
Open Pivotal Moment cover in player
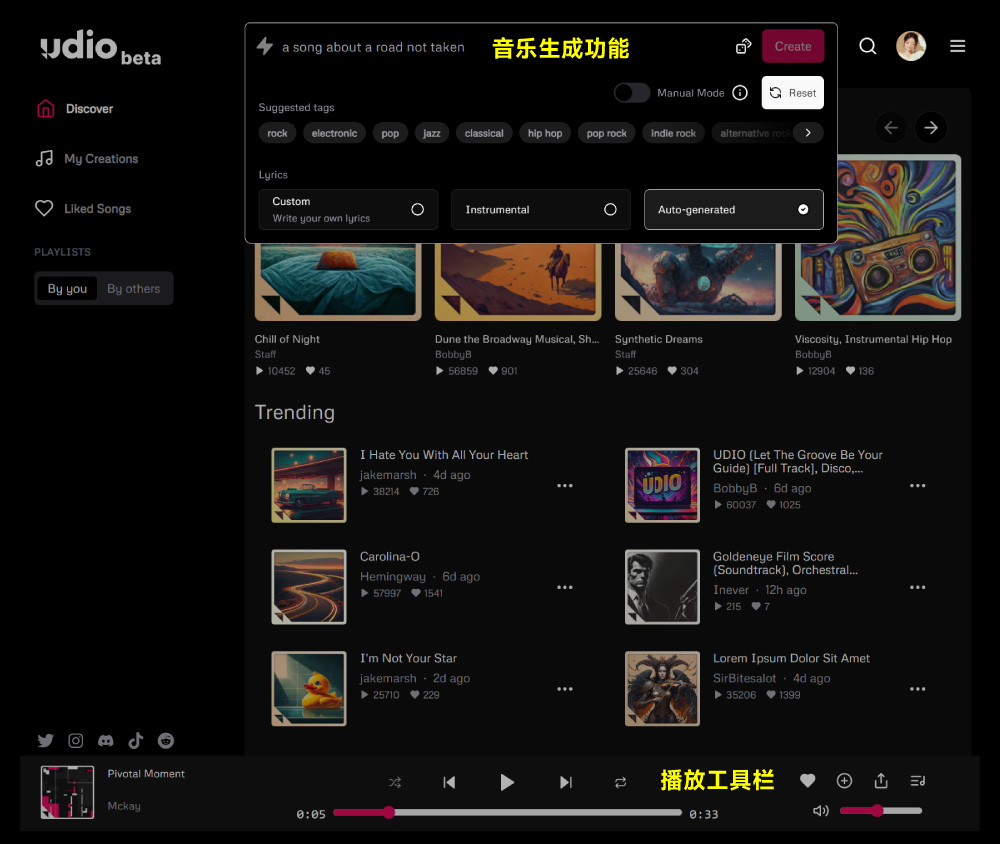click(x=67, y=792)
